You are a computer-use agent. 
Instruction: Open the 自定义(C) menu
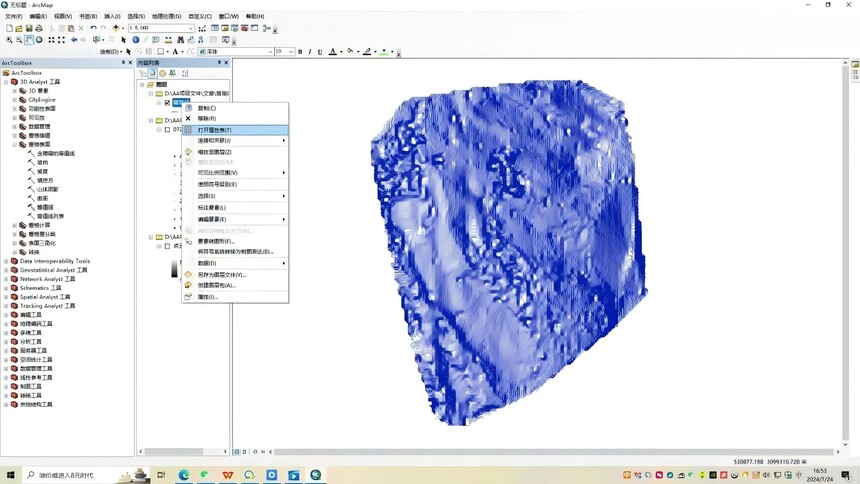[x=200, y=16]
